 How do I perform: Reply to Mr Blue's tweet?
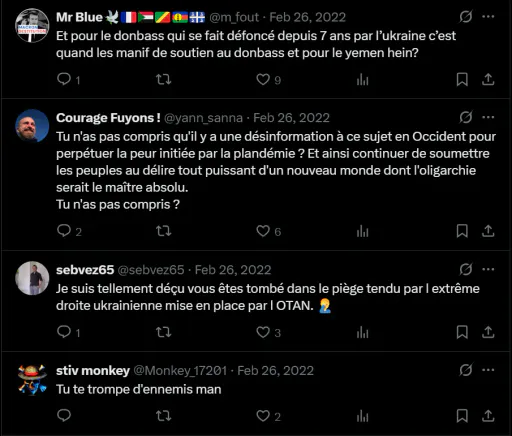coord(64,80)
